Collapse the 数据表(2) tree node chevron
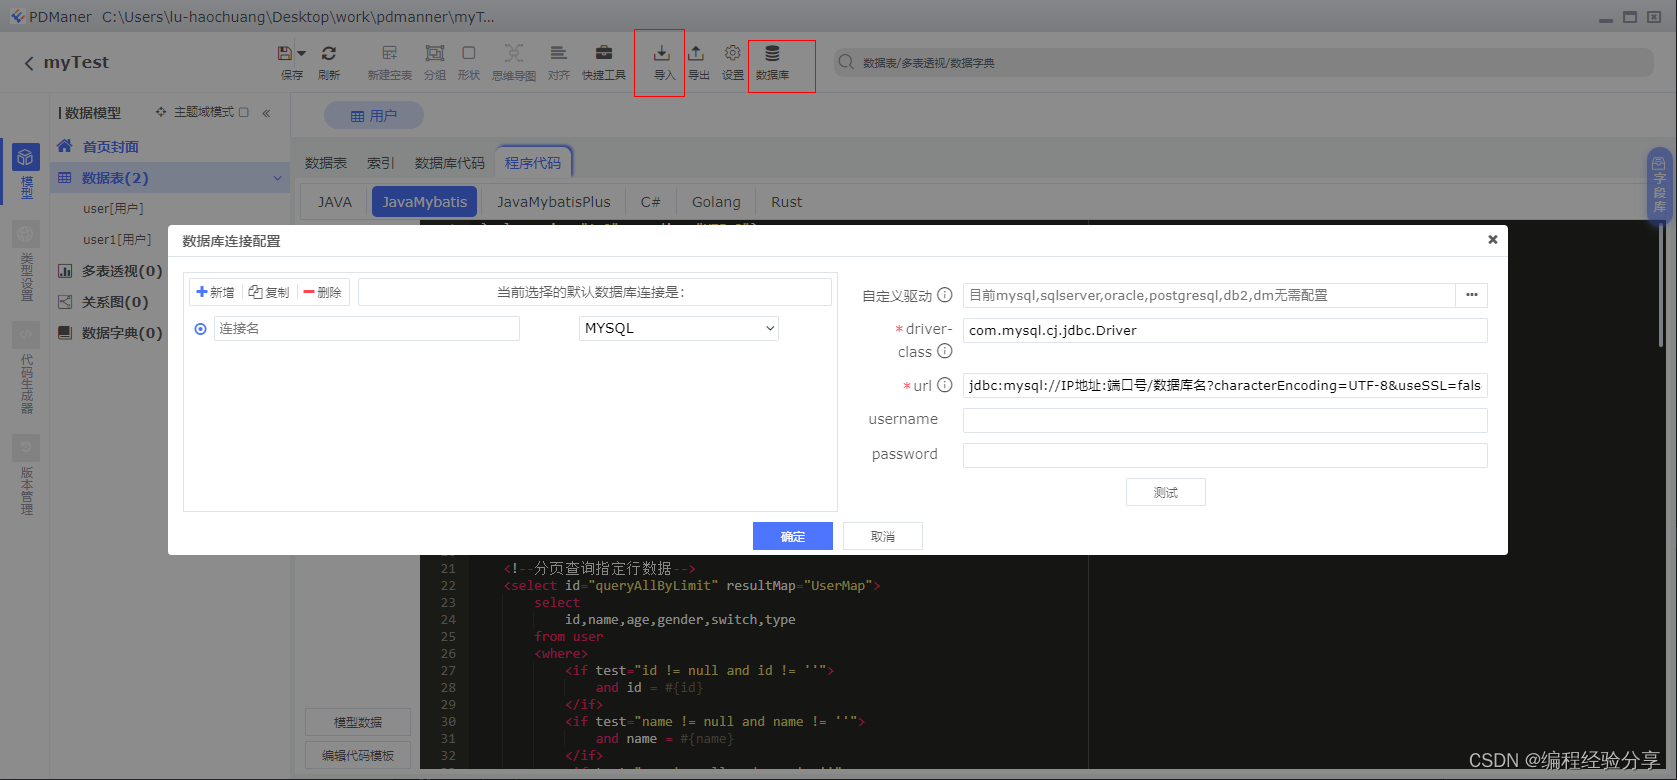The width and height of the screenshot is (1677, 780). click(x=277, y=178)
